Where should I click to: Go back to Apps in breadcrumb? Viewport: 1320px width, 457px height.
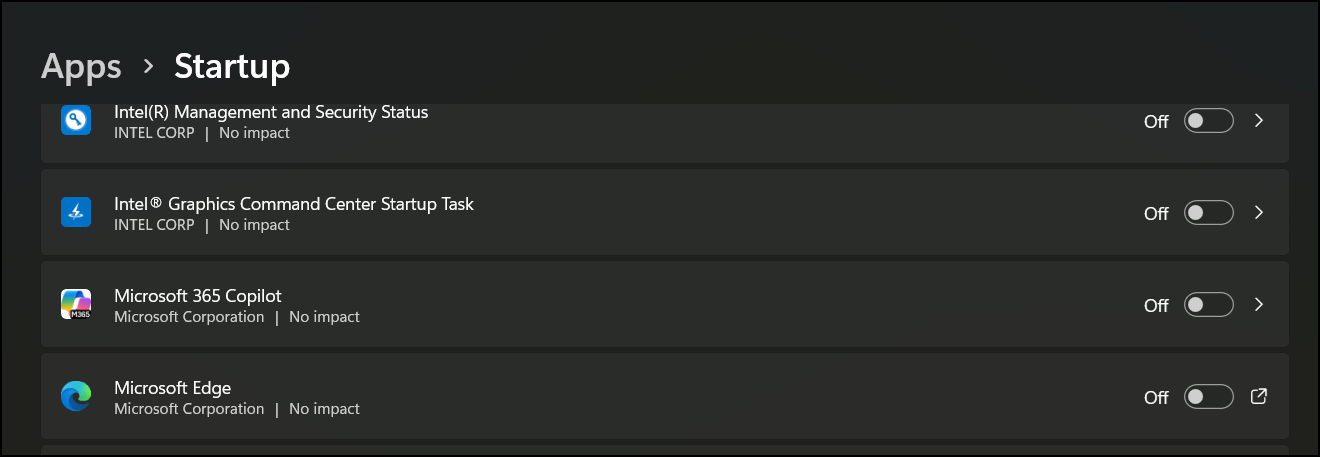[81, 67]
